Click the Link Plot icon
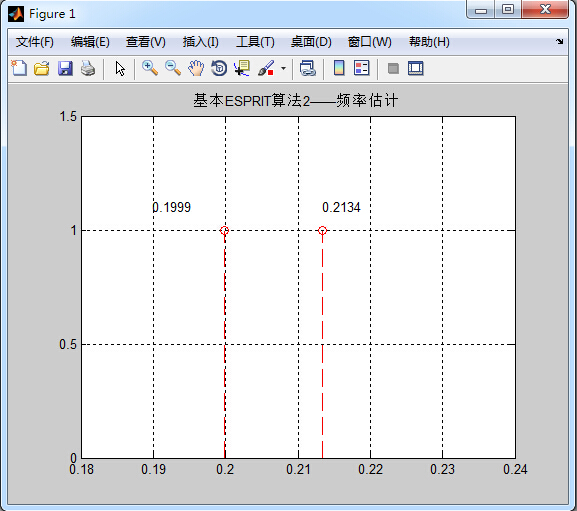 (x=308, y=68)
